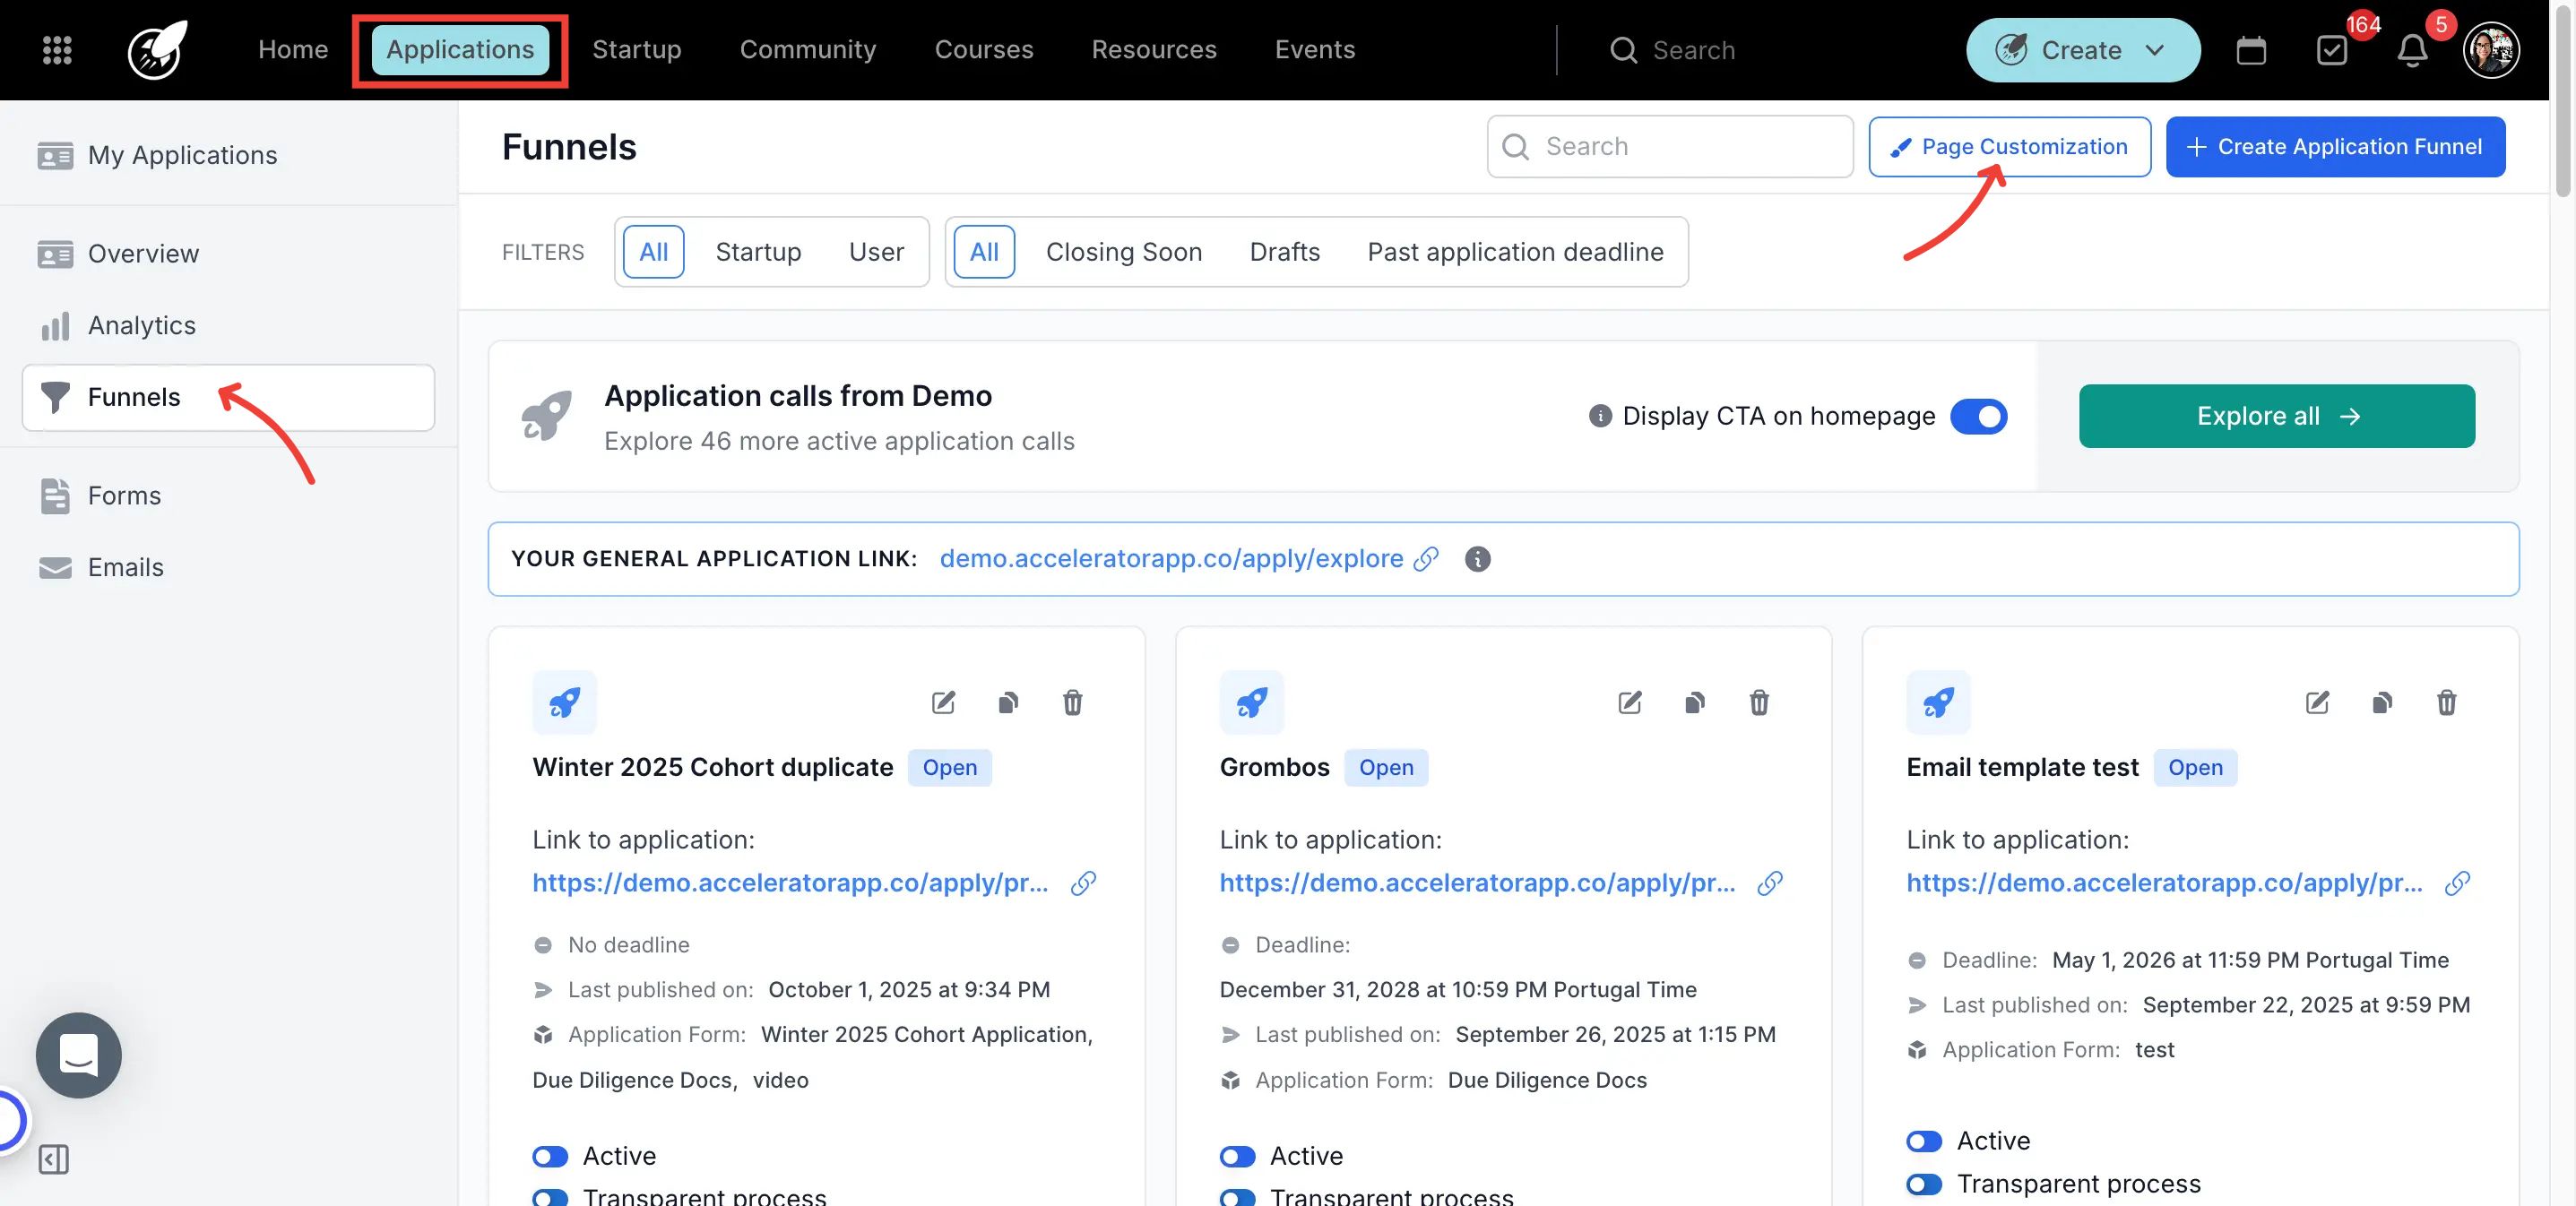Screen dimensions: 2576x1206
Task: Edit the Winter 2025 Cohort duplicate funnel
Action: click(x=943, y=702)
